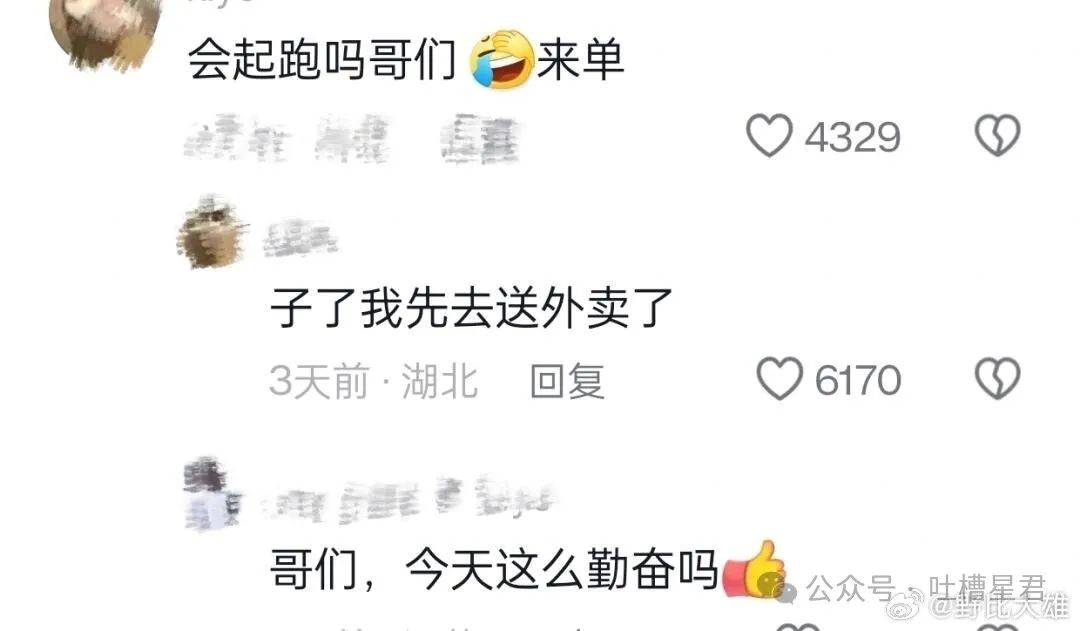This screenshot has width=1080, height=631.
Task: Open avatar of the 送外卖 replier
Action: tap(211, 232)
